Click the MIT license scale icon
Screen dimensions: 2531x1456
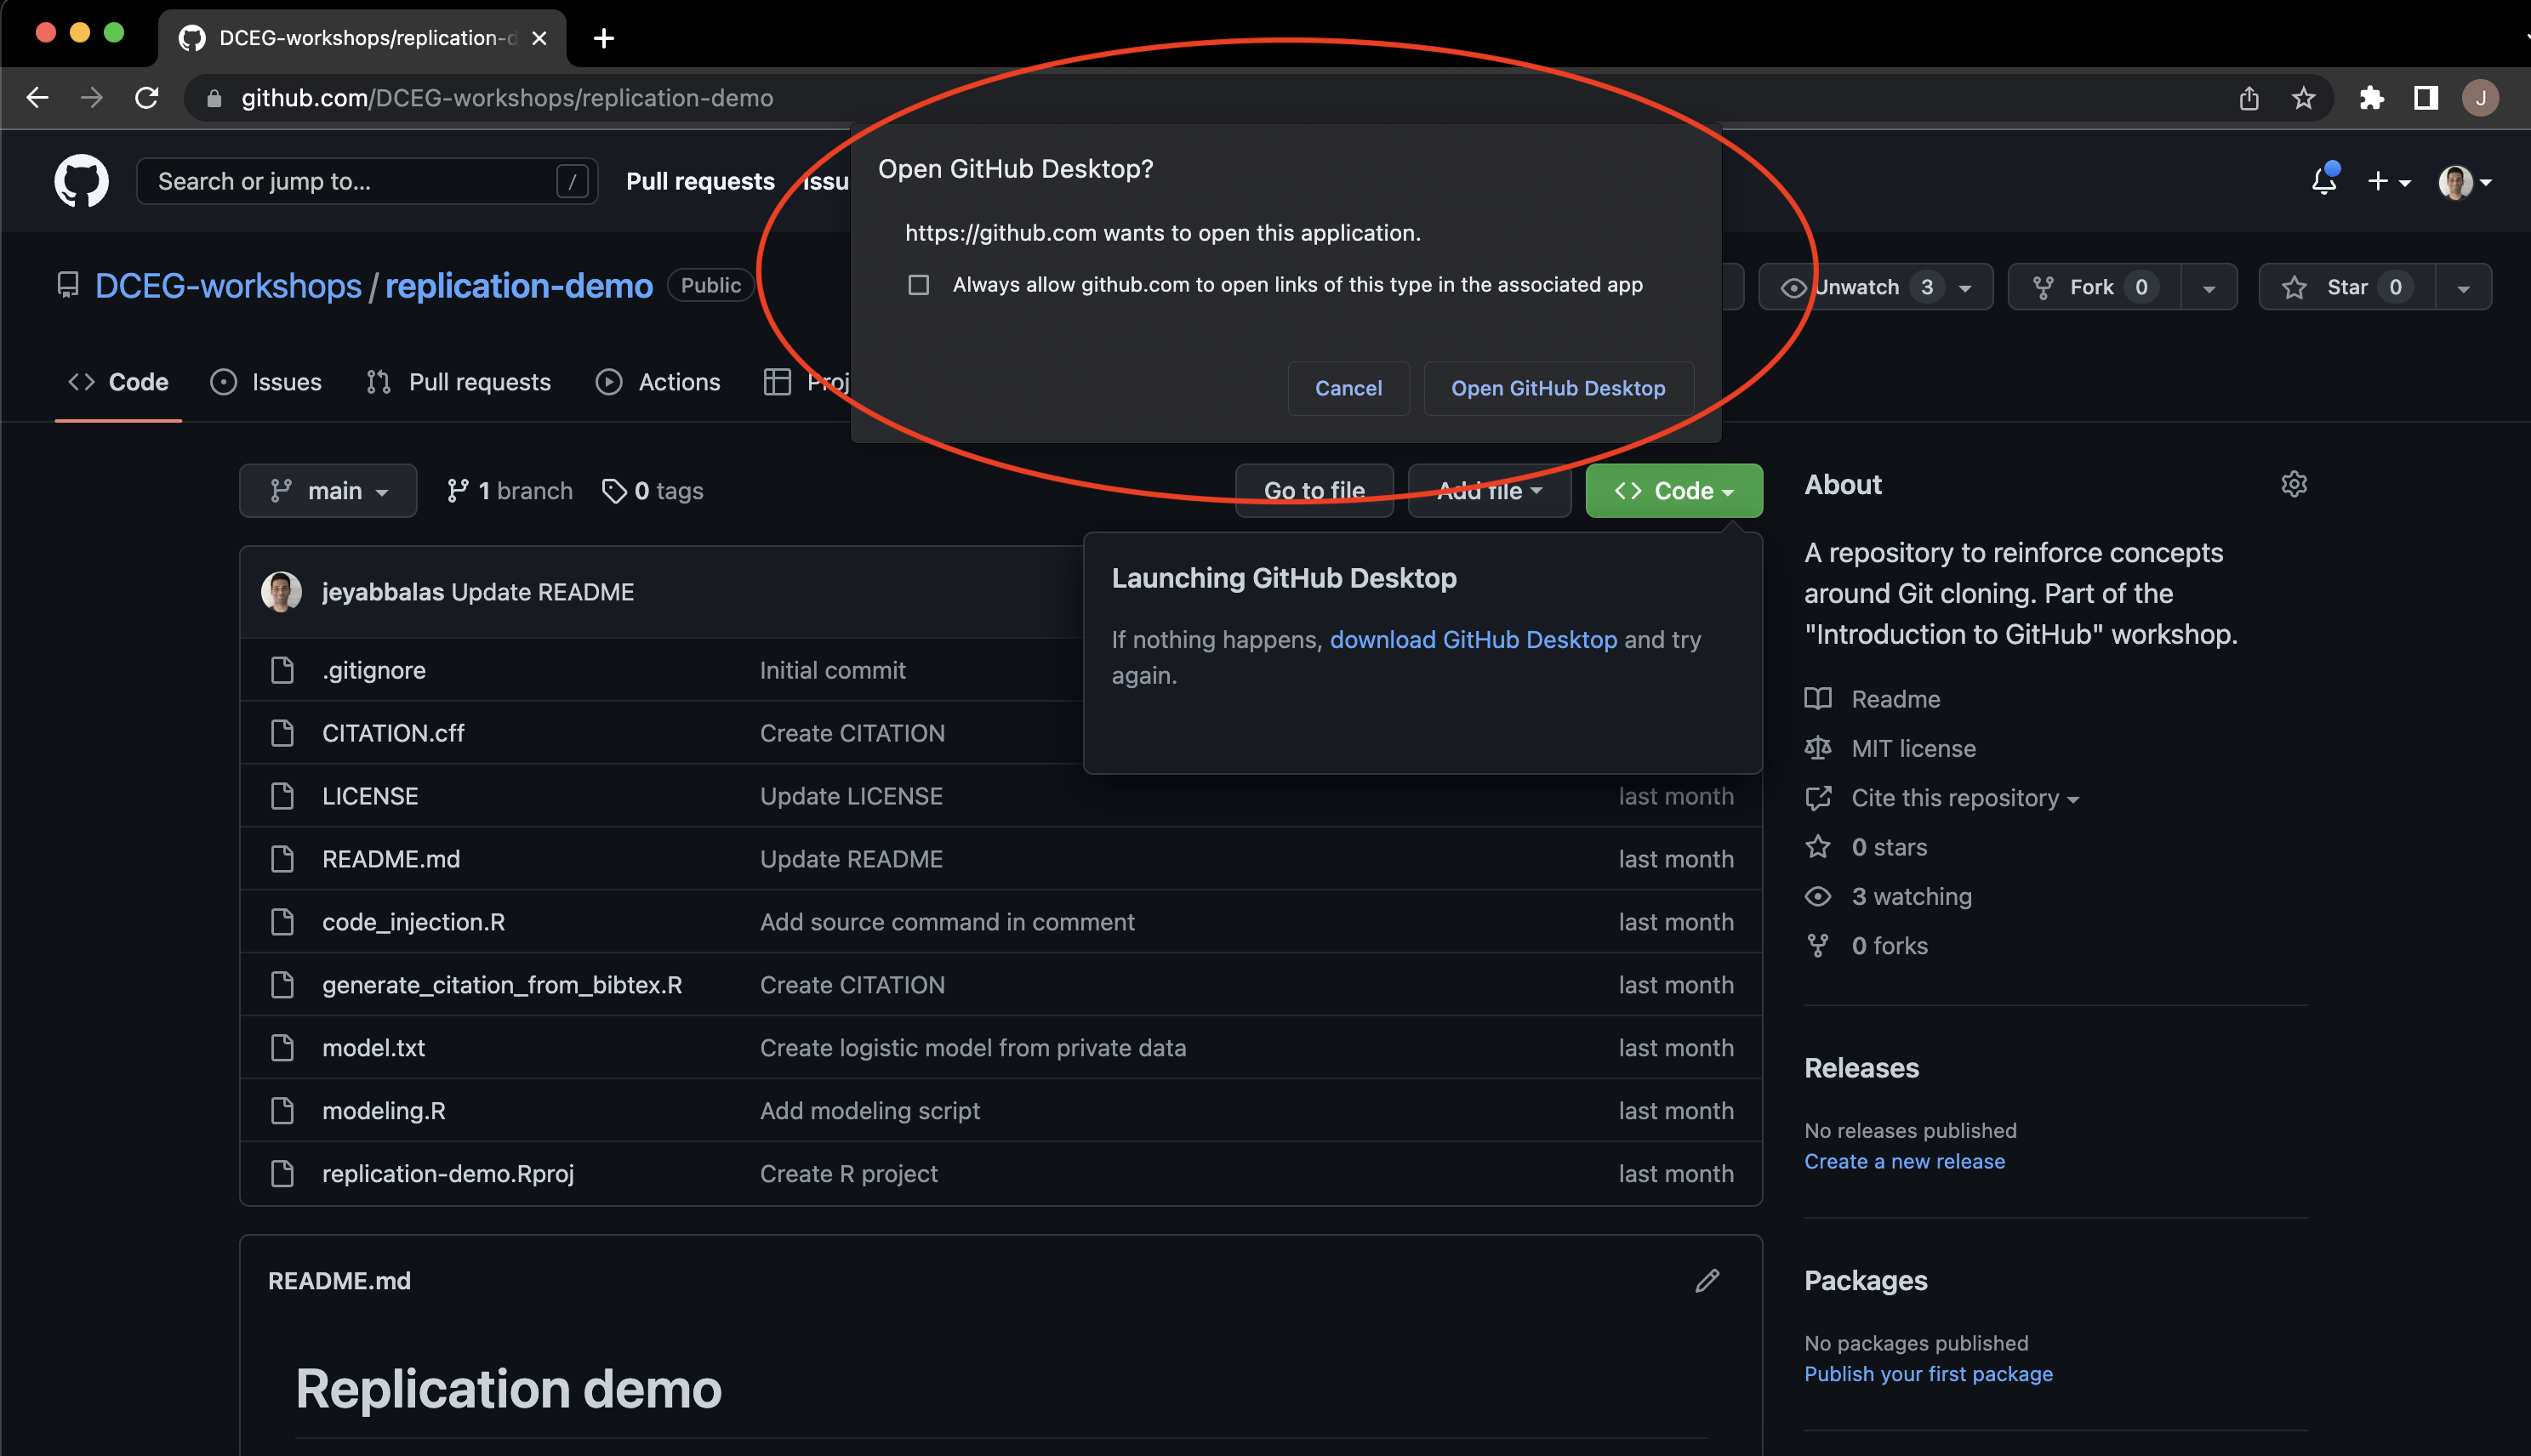(x=1818, y=748)
